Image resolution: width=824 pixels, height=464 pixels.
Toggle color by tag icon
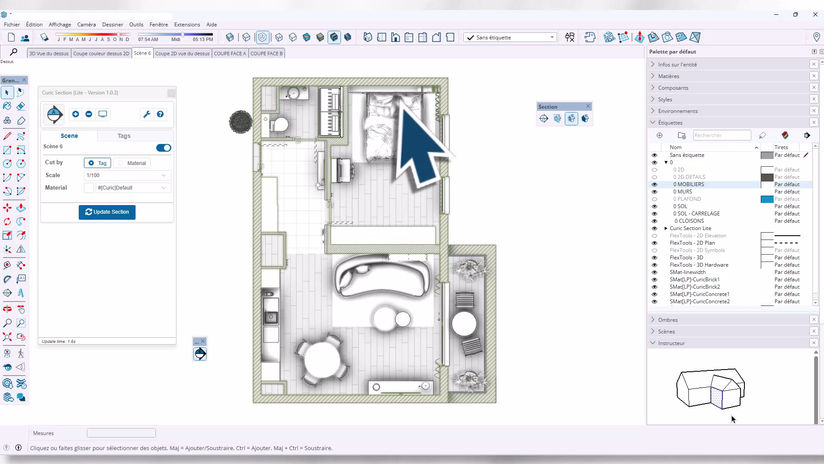coord(785,135)
